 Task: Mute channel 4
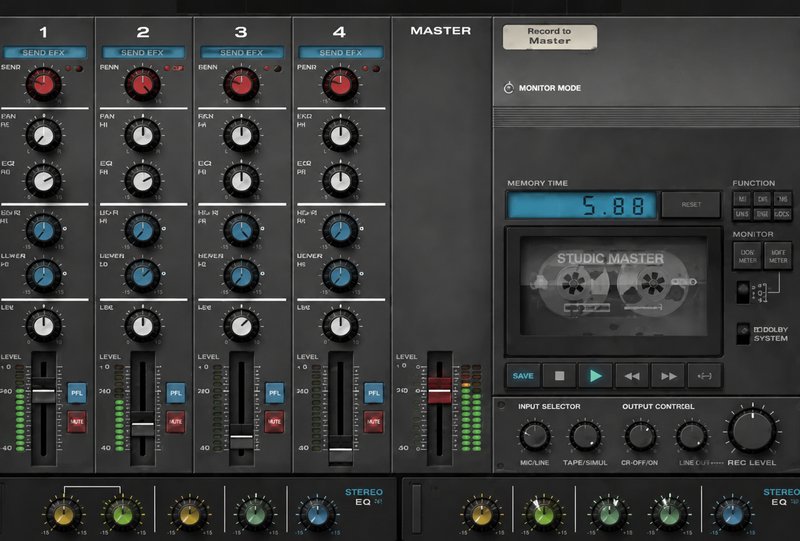(x=373, y=422)
